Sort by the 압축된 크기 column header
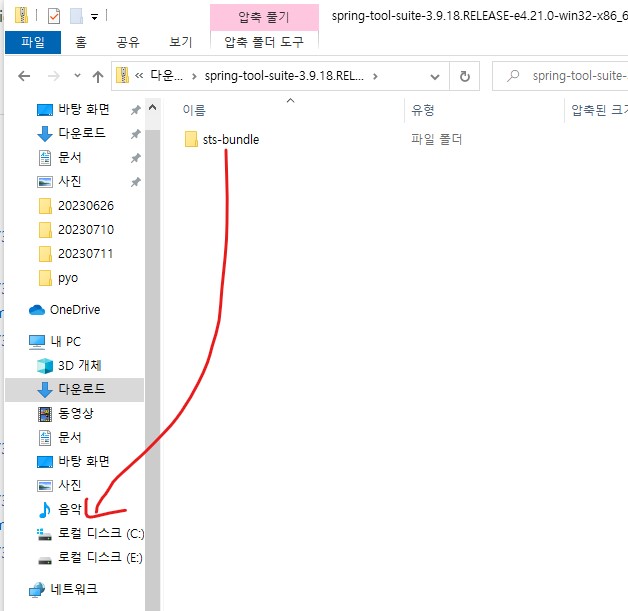The image size is (628, 611). coord(599,110)
